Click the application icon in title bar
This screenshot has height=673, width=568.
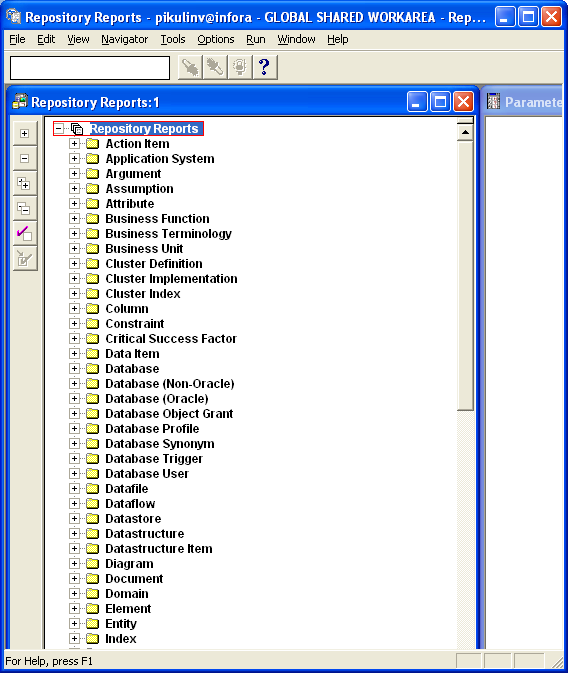tap(14, 16)
